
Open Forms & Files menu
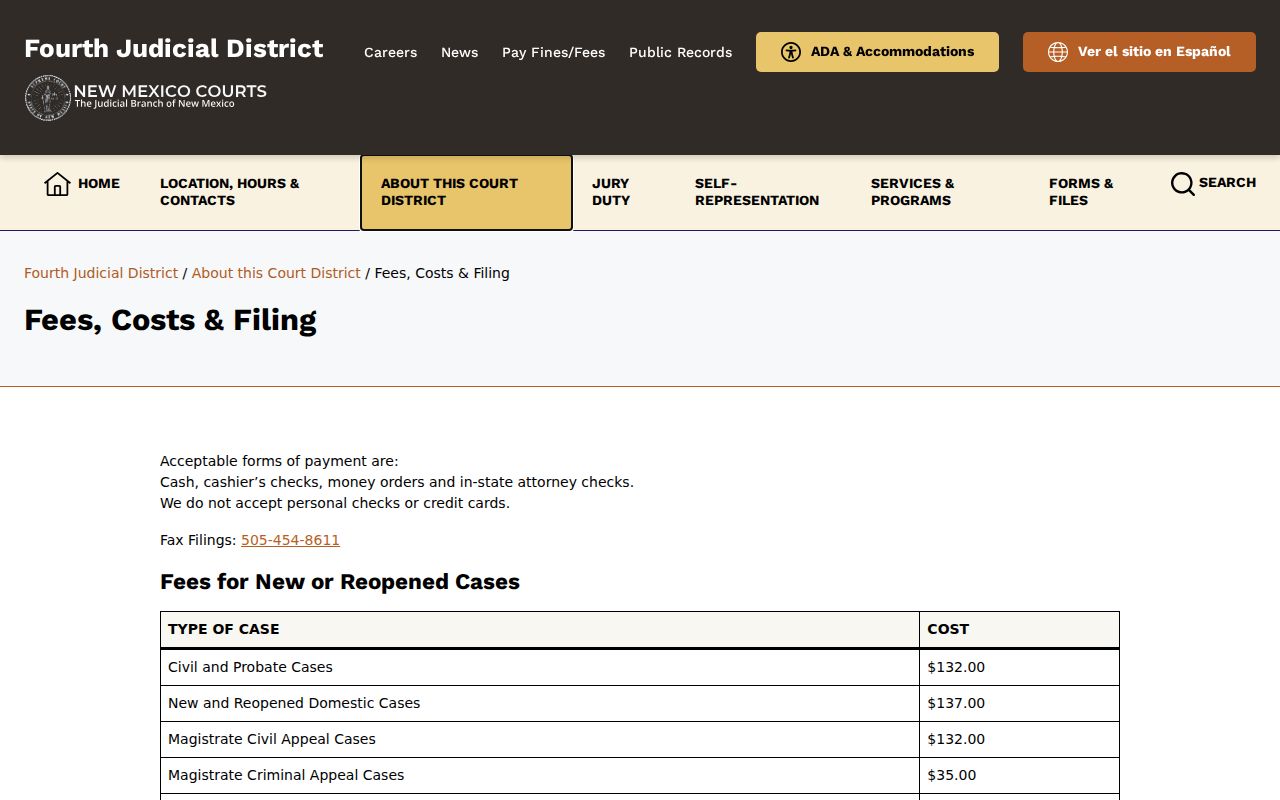pyautogui.click(x=1081, y=192)
